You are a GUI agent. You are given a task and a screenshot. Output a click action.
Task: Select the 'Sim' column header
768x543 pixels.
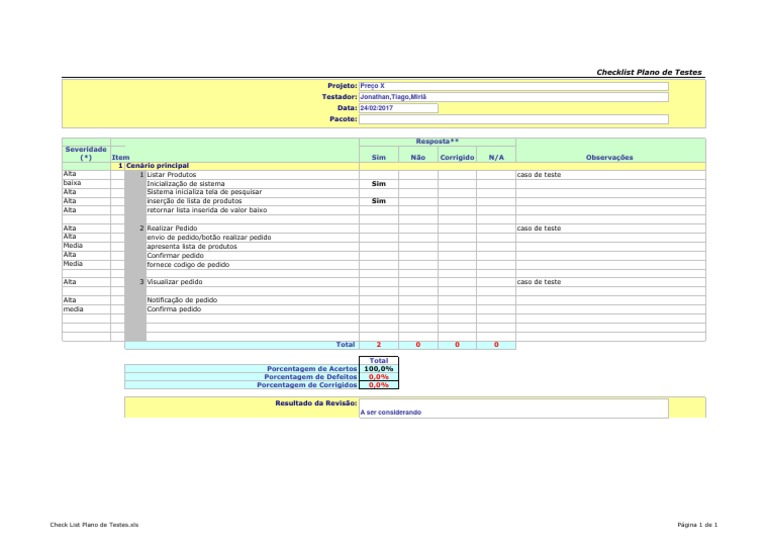(x=379, y=158)
